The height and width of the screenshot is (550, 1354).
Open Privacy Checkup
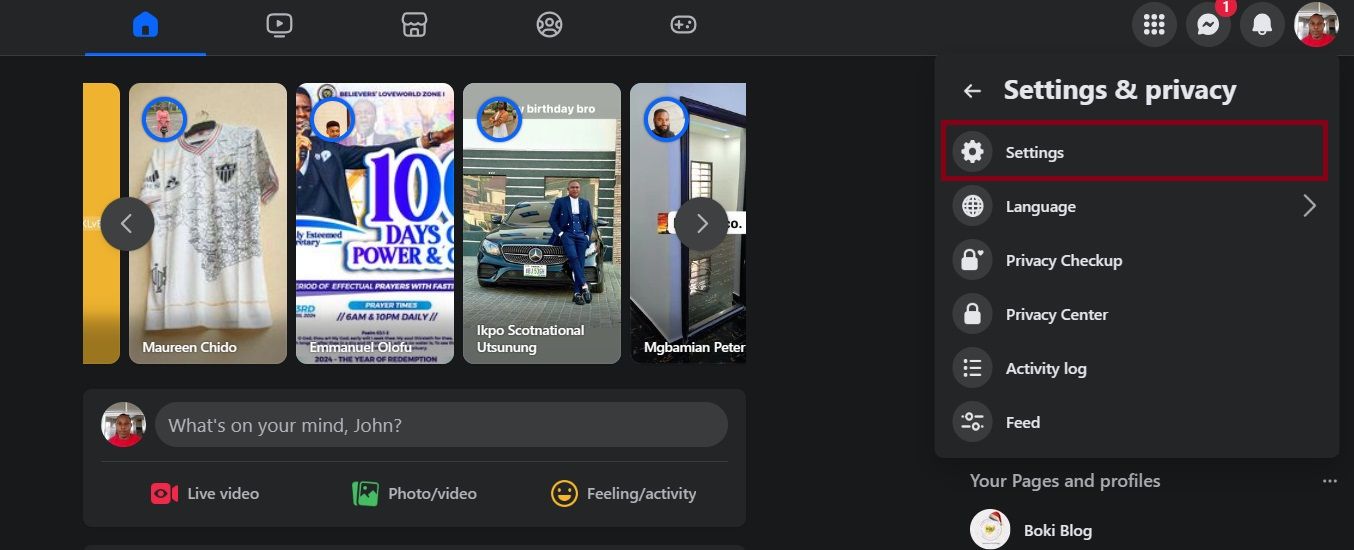pyautogui.click(x=1134, y=260)
